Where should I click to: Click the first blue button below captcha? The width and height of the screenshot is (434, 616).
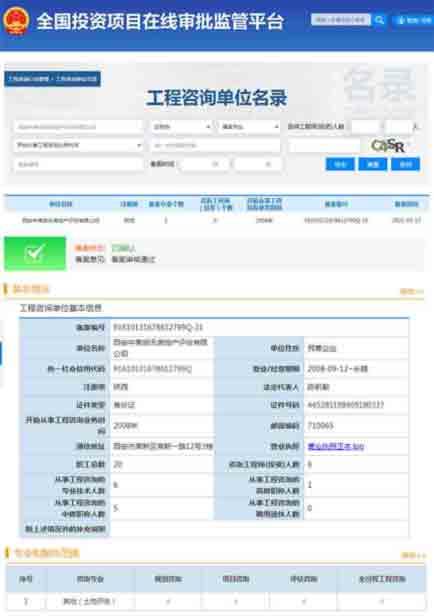(340, 164)
